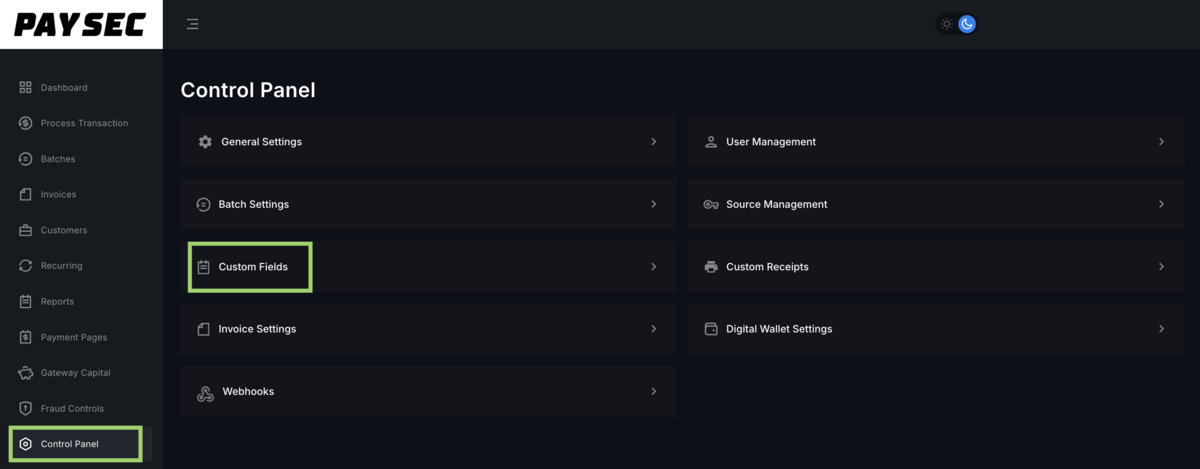Expand the General Settings chevron arrow
1200x469 pixels.
[654, 142]
